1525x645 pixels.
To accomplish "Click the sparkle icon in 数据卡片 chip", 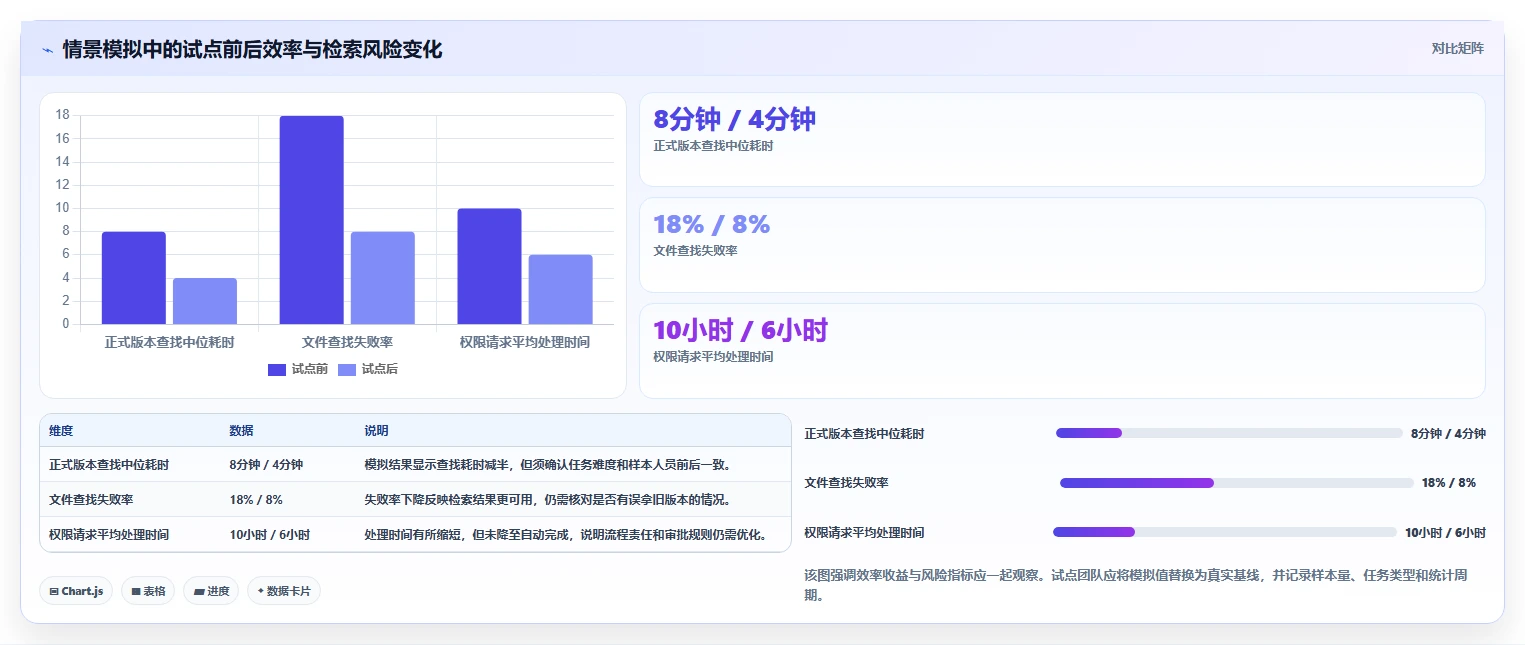I will coord(261,591).
